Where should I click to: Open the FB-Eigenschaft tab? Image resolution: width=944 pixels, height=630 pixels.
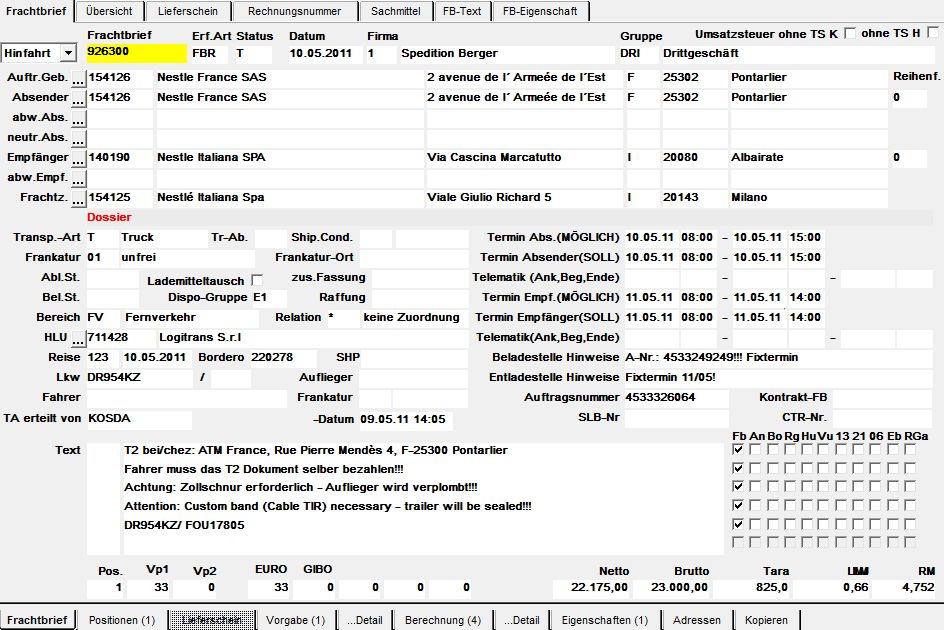point(540,11)
